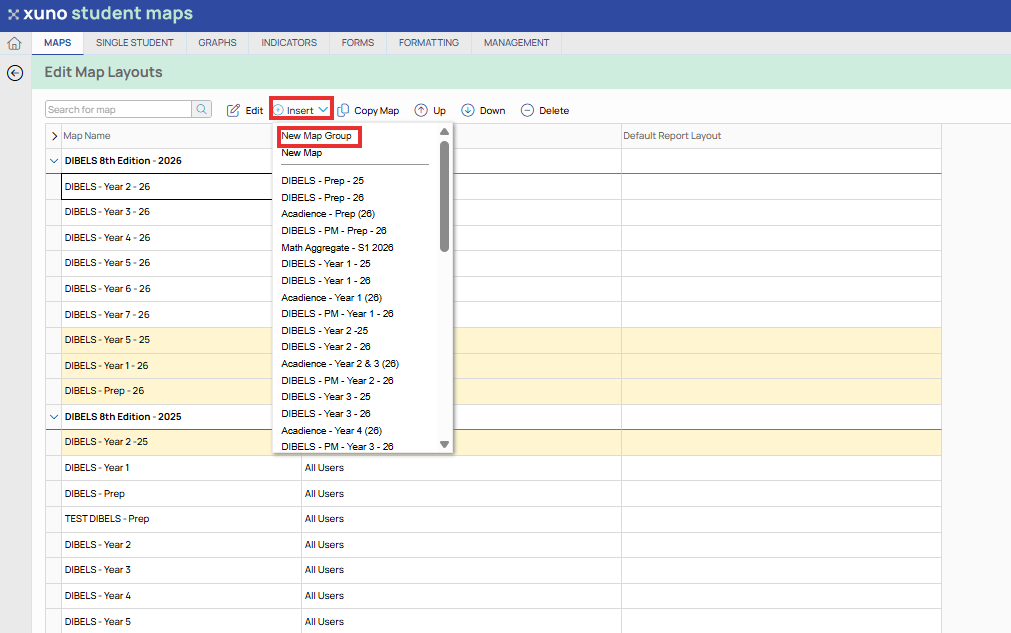Image resolution: width=1011 pixels, height=633 pixels.
Task: Click the Copy Map button label
Action: pyautogui.click(x=377, y=110)
